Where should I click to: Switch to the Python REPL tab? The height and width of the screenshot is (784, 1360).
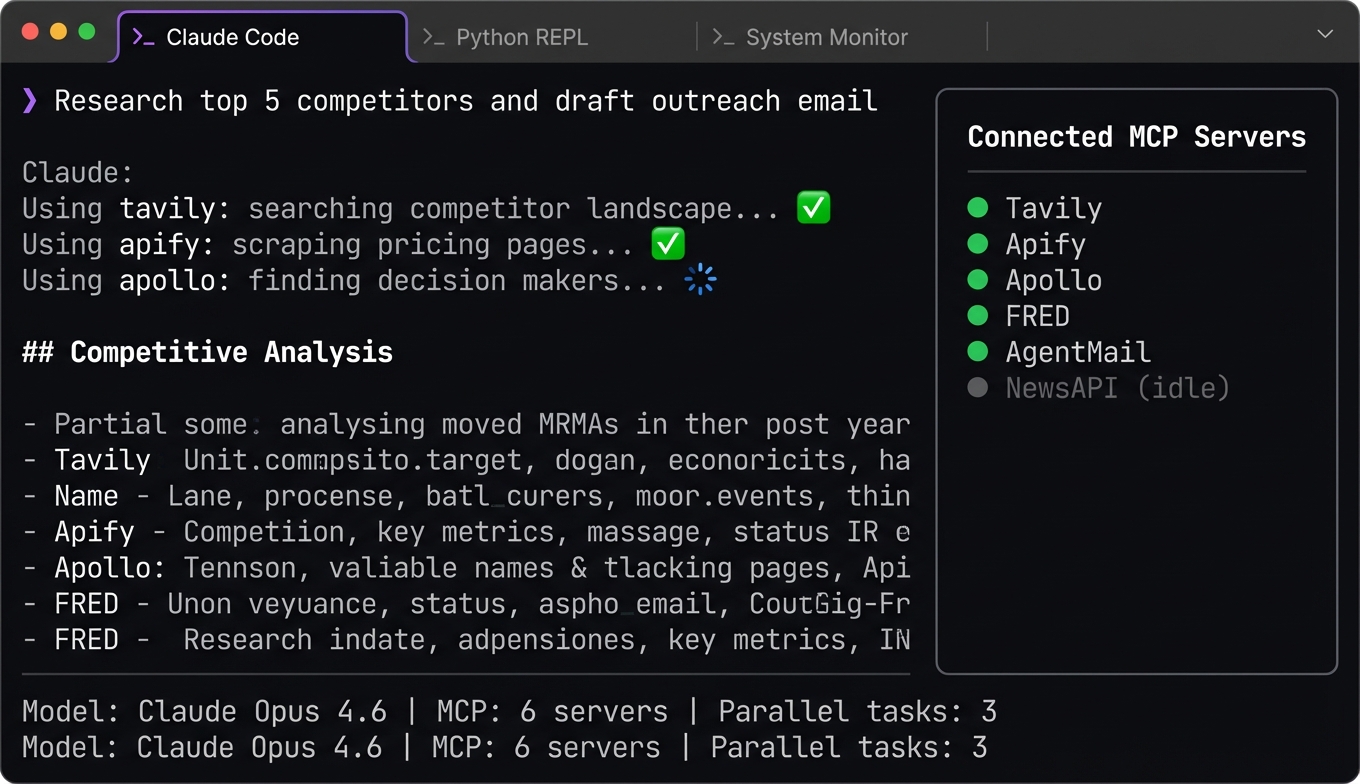[x=522, y=38]
